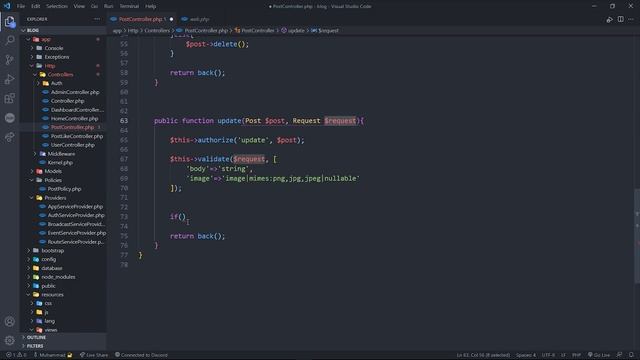Expand the OUTLINE section
This screenshot has height=360, width=640.
63,338
